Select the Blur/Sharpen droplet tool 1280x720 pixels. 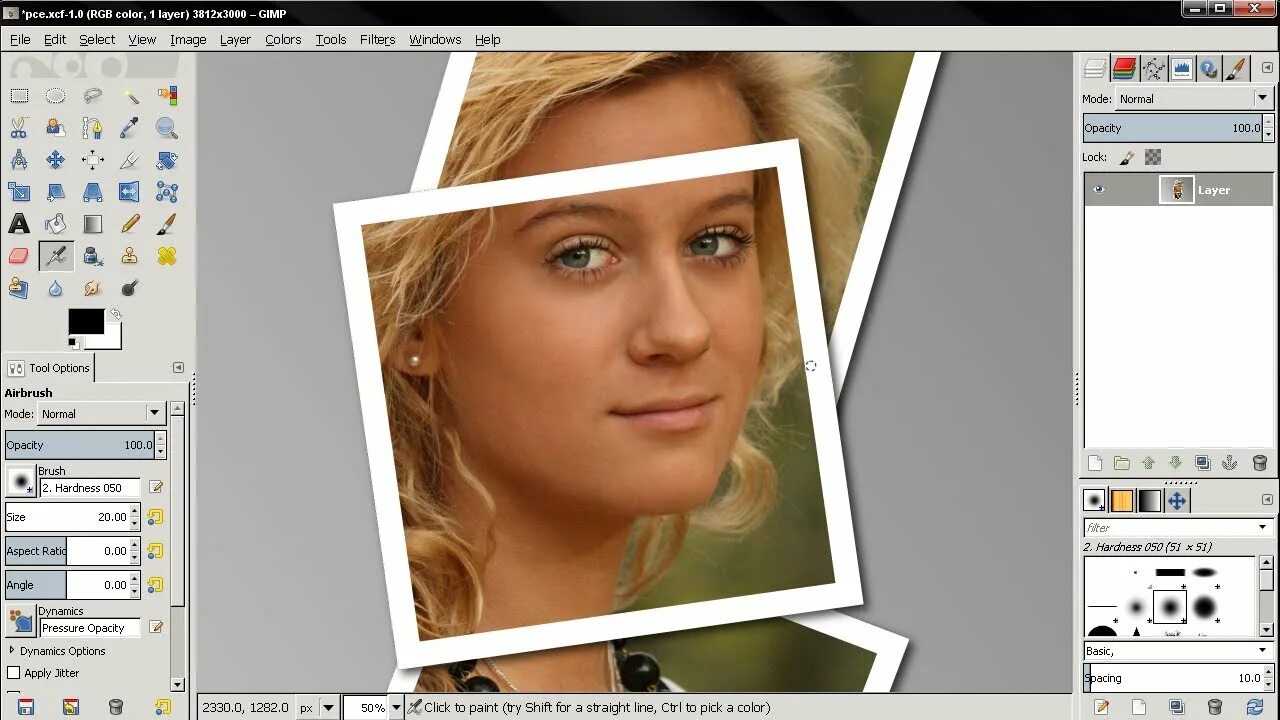(56, 288)
